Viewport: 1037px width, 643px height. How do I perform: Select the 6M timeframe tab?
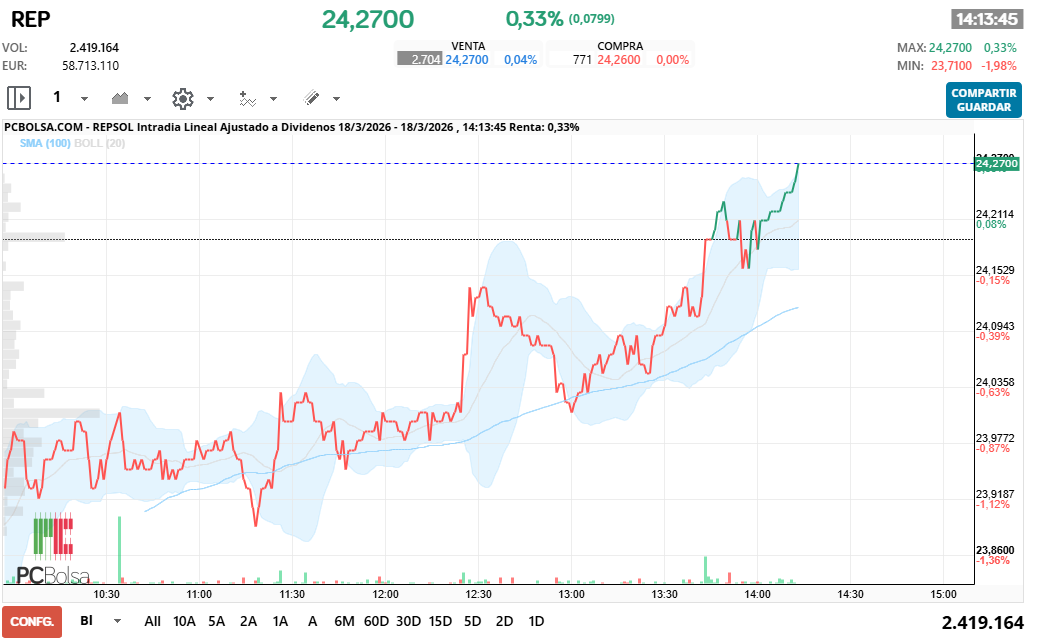(x=344, y=621)
